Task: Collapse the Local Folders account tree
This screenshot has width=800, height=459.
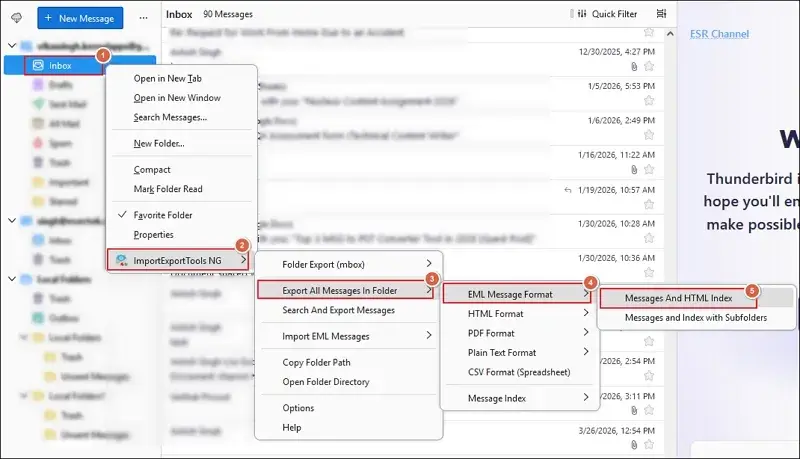Action: (x=12, y=279)
